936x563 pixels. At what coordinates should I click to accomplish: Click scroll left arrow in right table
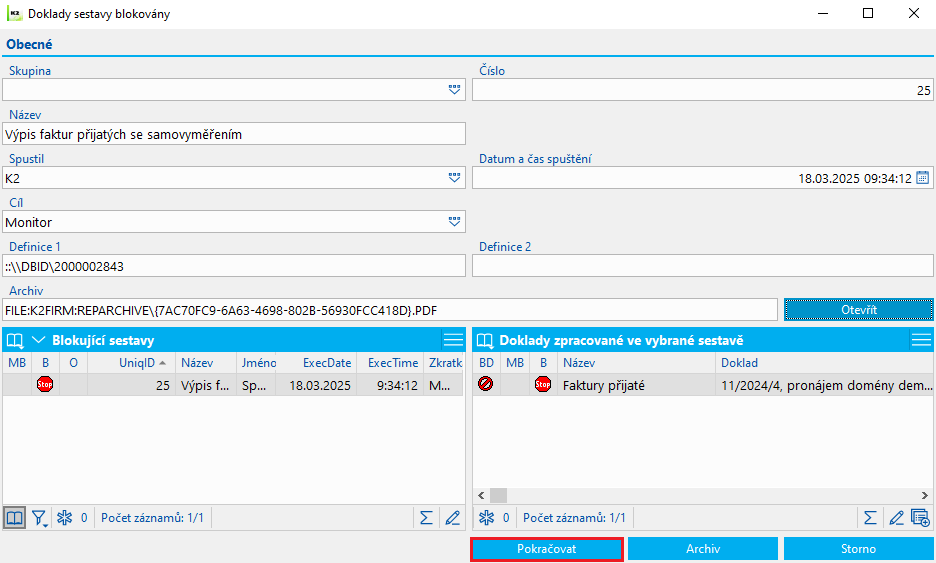tap(481, 496)
